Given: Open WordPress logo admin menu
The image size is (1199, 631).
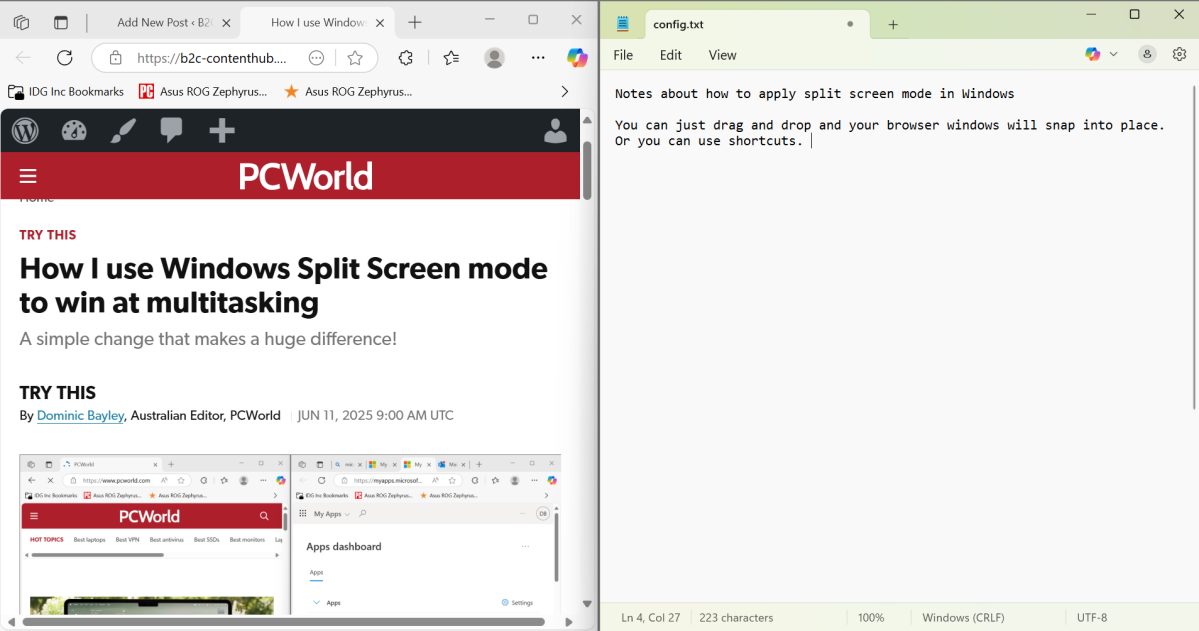Looking at the screenshot, I should [25, 131].
